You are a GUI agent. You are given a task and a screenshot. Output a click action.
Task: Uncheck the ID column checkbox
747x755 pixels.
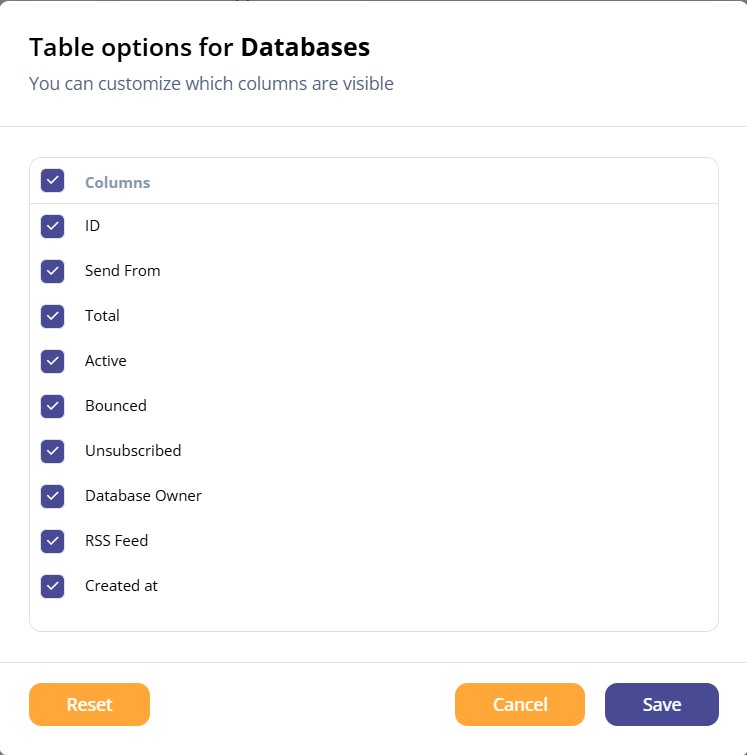[52, 226]
